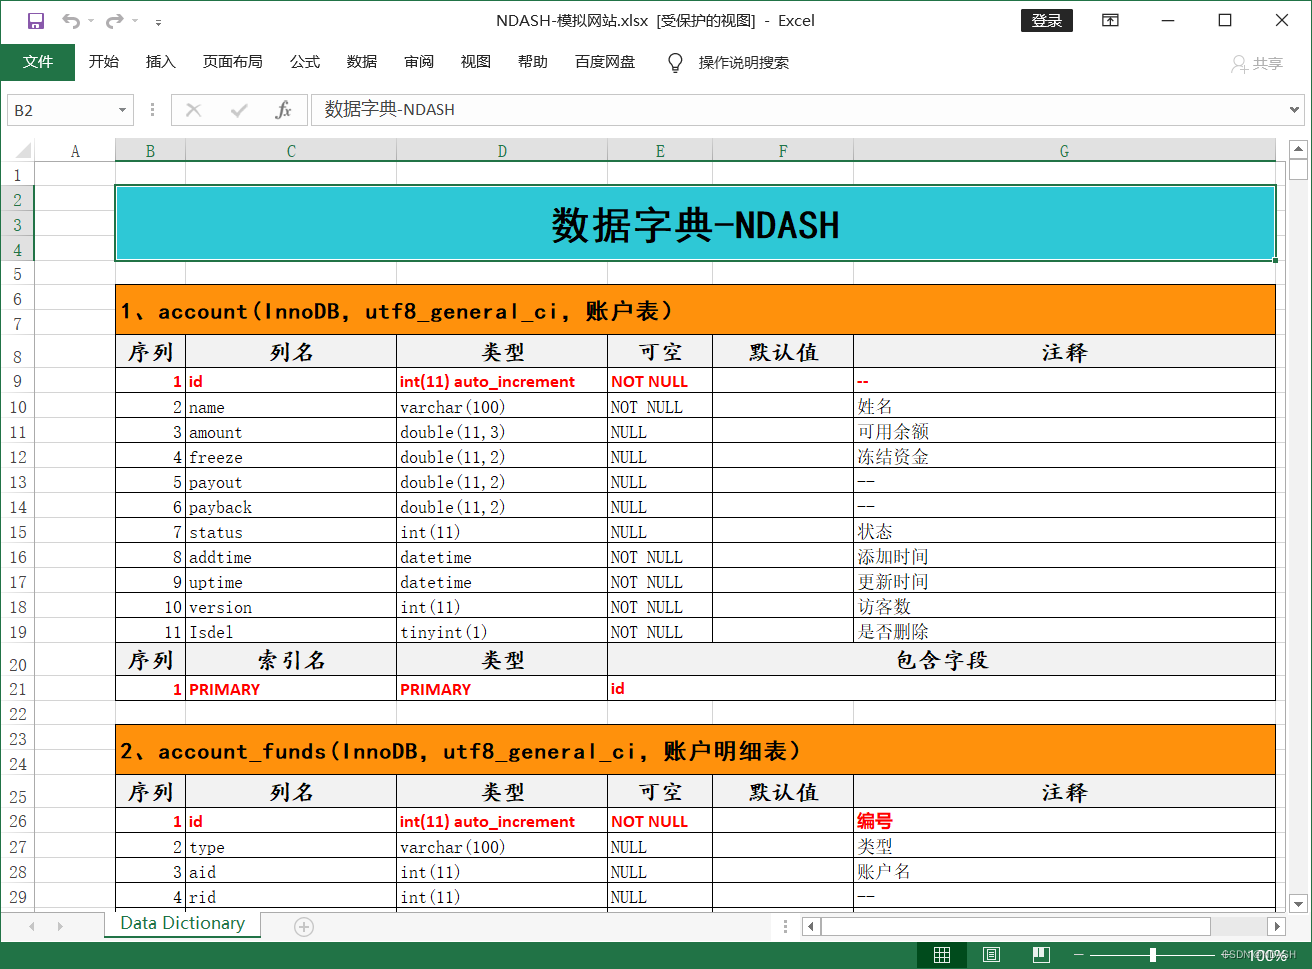Click cell with text amount

pos(291,432)
